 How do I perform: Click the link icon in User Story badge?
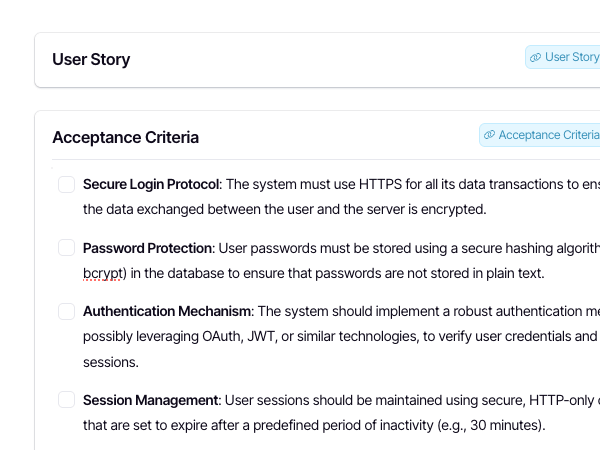pos(535,57)
